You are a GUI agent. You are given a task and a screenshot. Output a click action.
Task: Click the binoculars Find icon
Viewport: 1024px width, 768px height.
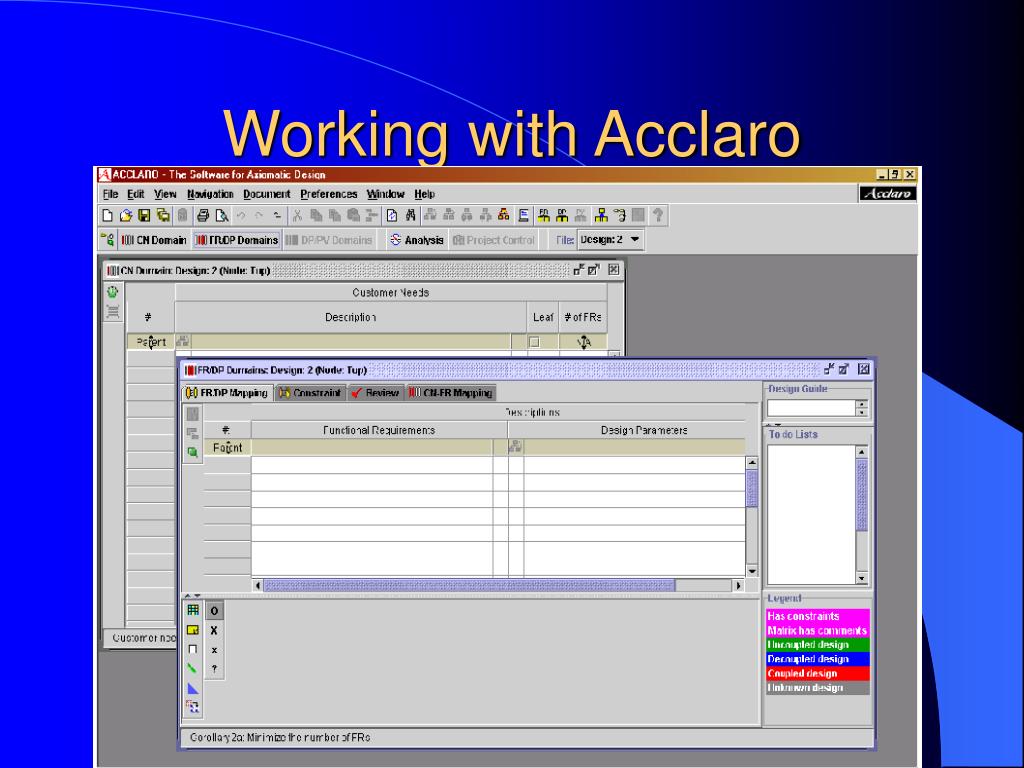pyautogui.click(x=411, y=215)
